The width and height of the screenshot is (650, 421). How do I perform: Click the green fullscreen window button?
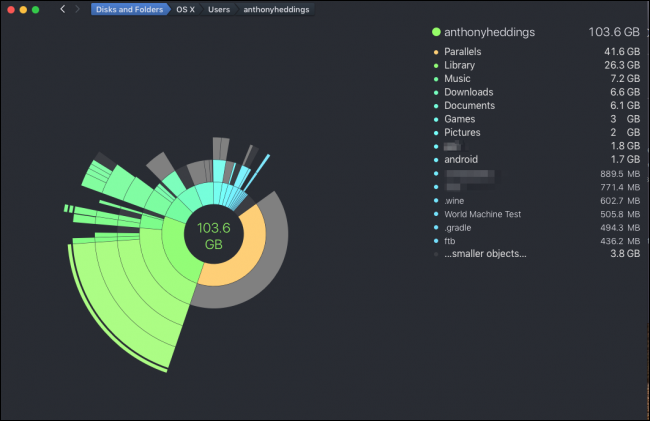(36, 9)
